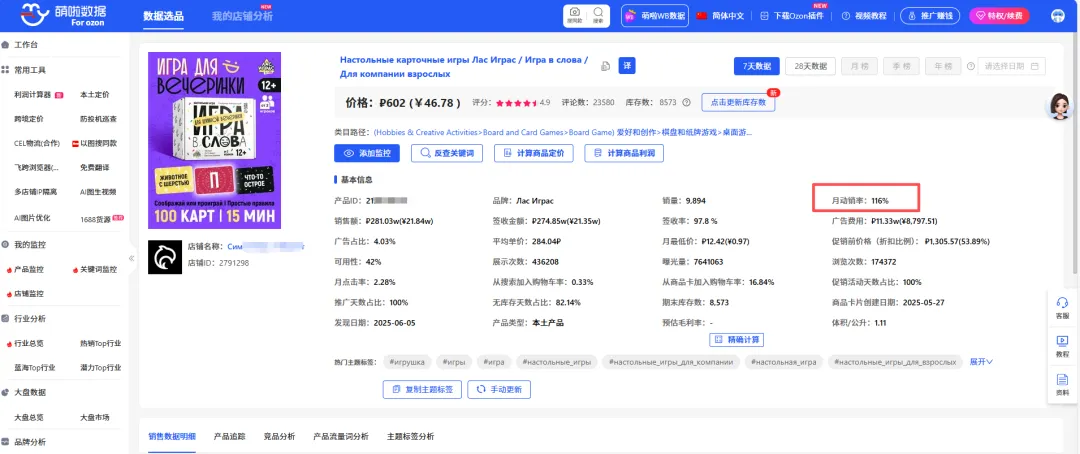Open the 客服 customer service sidebar icon
This screenshot has width=1080, height=454.
(1062, 307)
